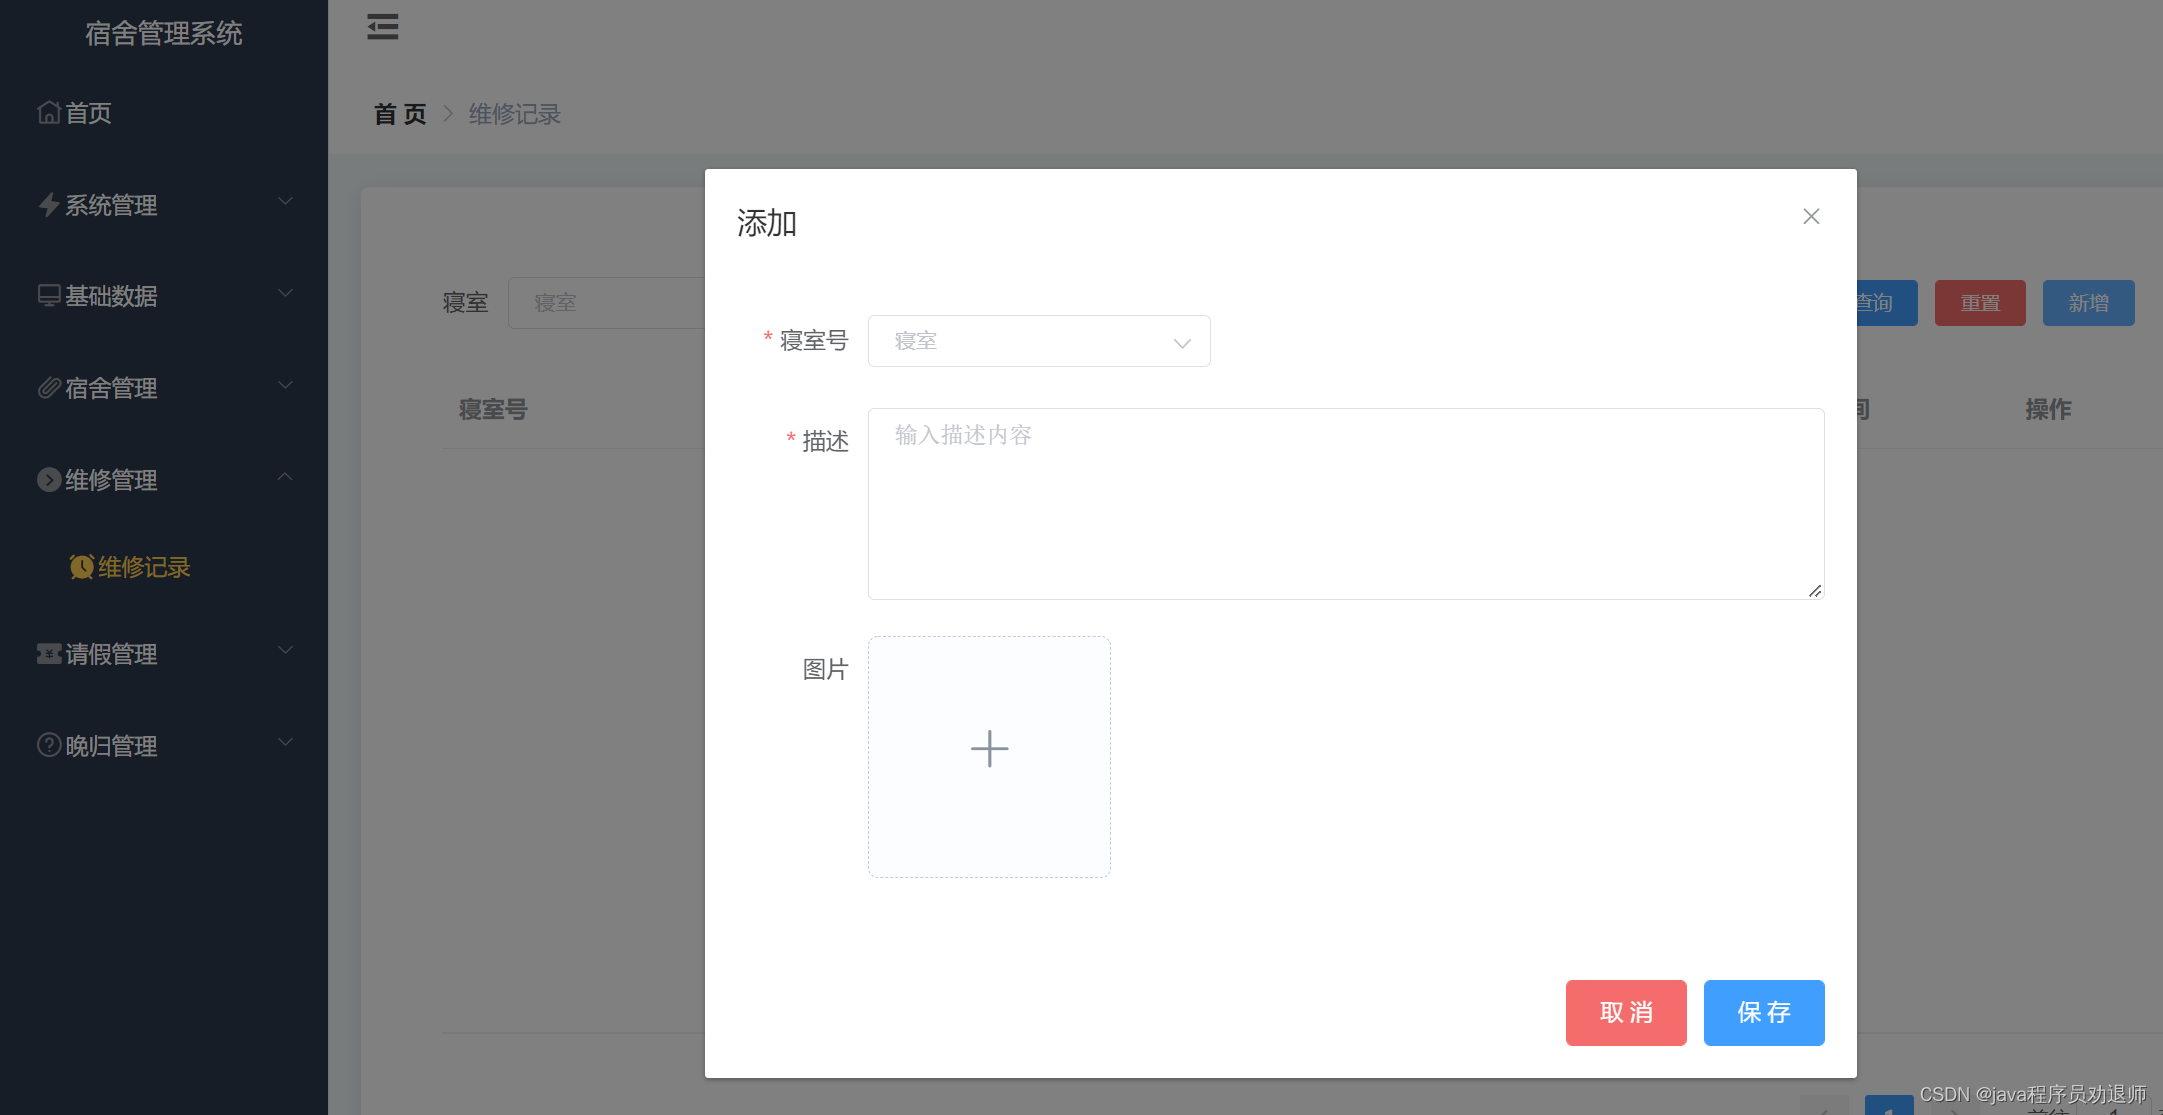Expand the 请假管理 menu chevron
This screenshot has width=2163, height=1115.
pos(285,650)
